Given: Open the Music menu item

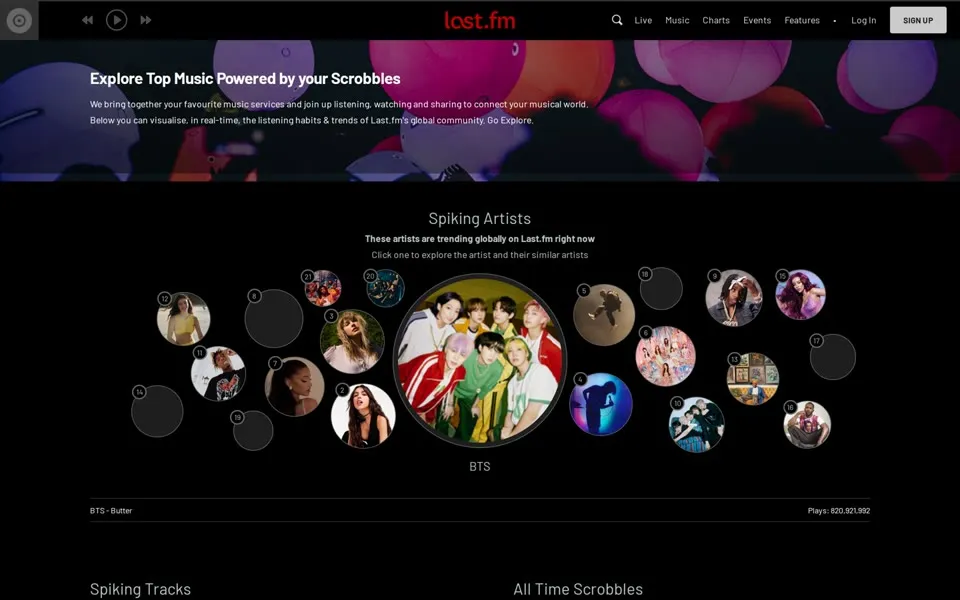Looking at the screenshot, I should (x=677, y=20).
